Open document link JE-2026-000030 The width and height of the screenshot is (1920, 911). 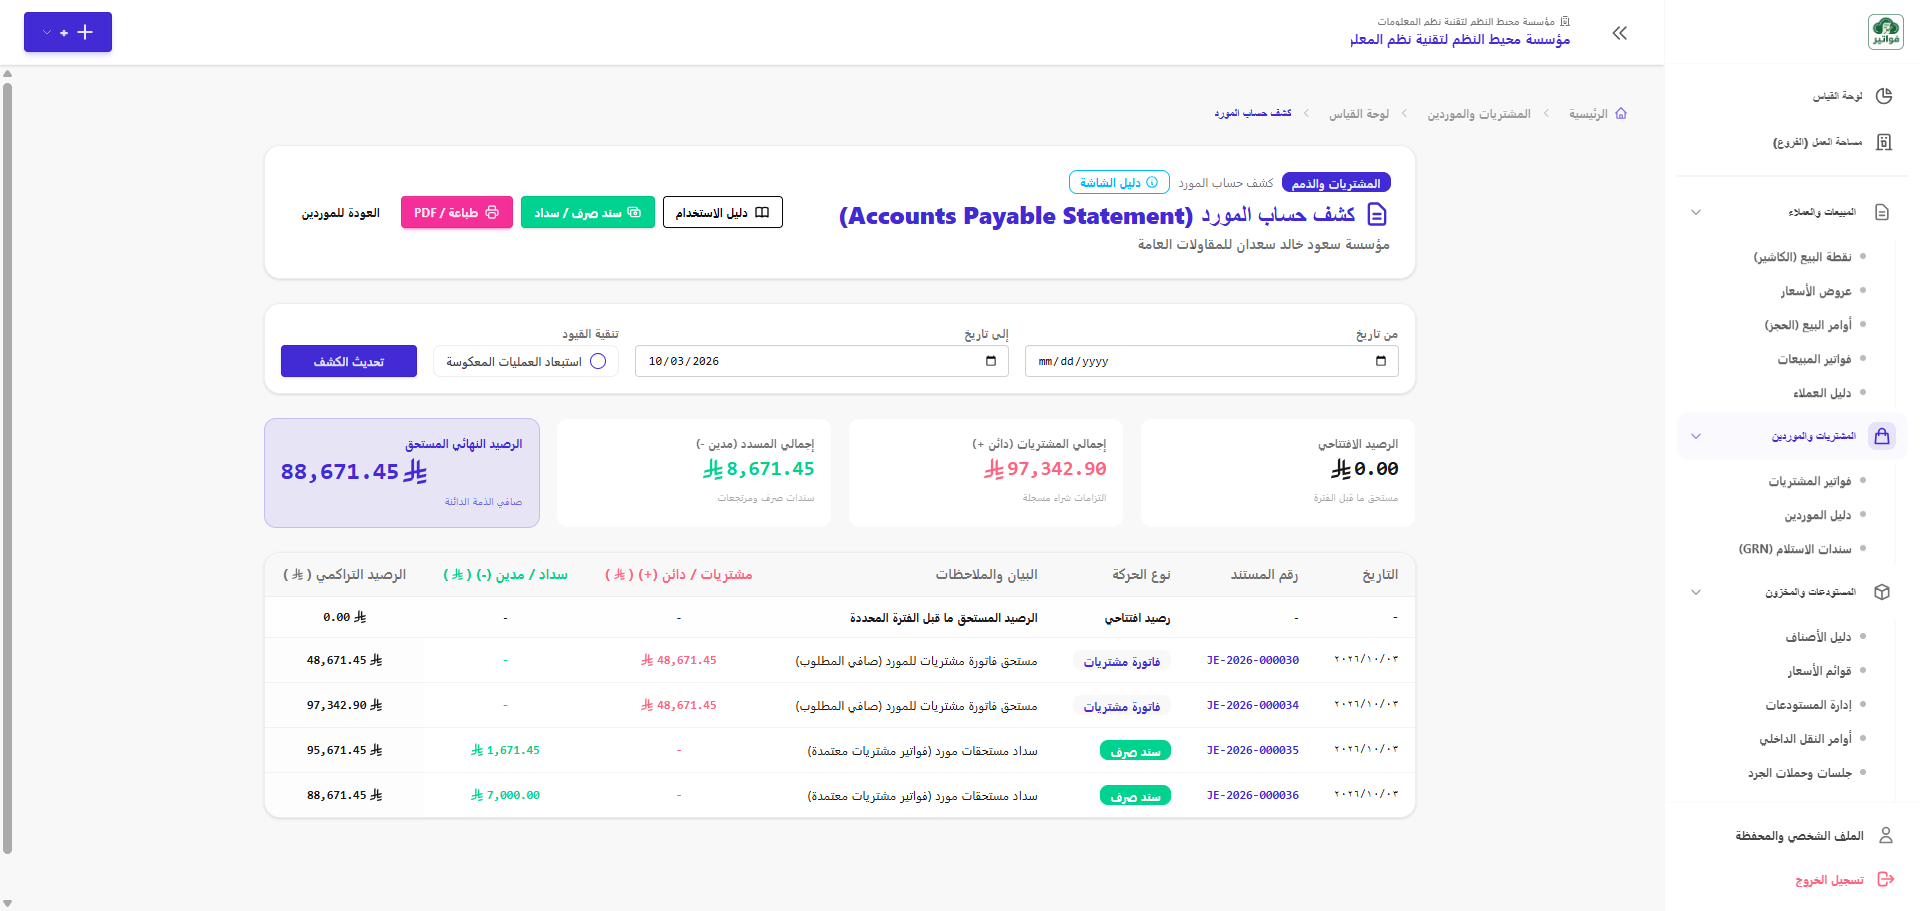tap(1253, 660)
